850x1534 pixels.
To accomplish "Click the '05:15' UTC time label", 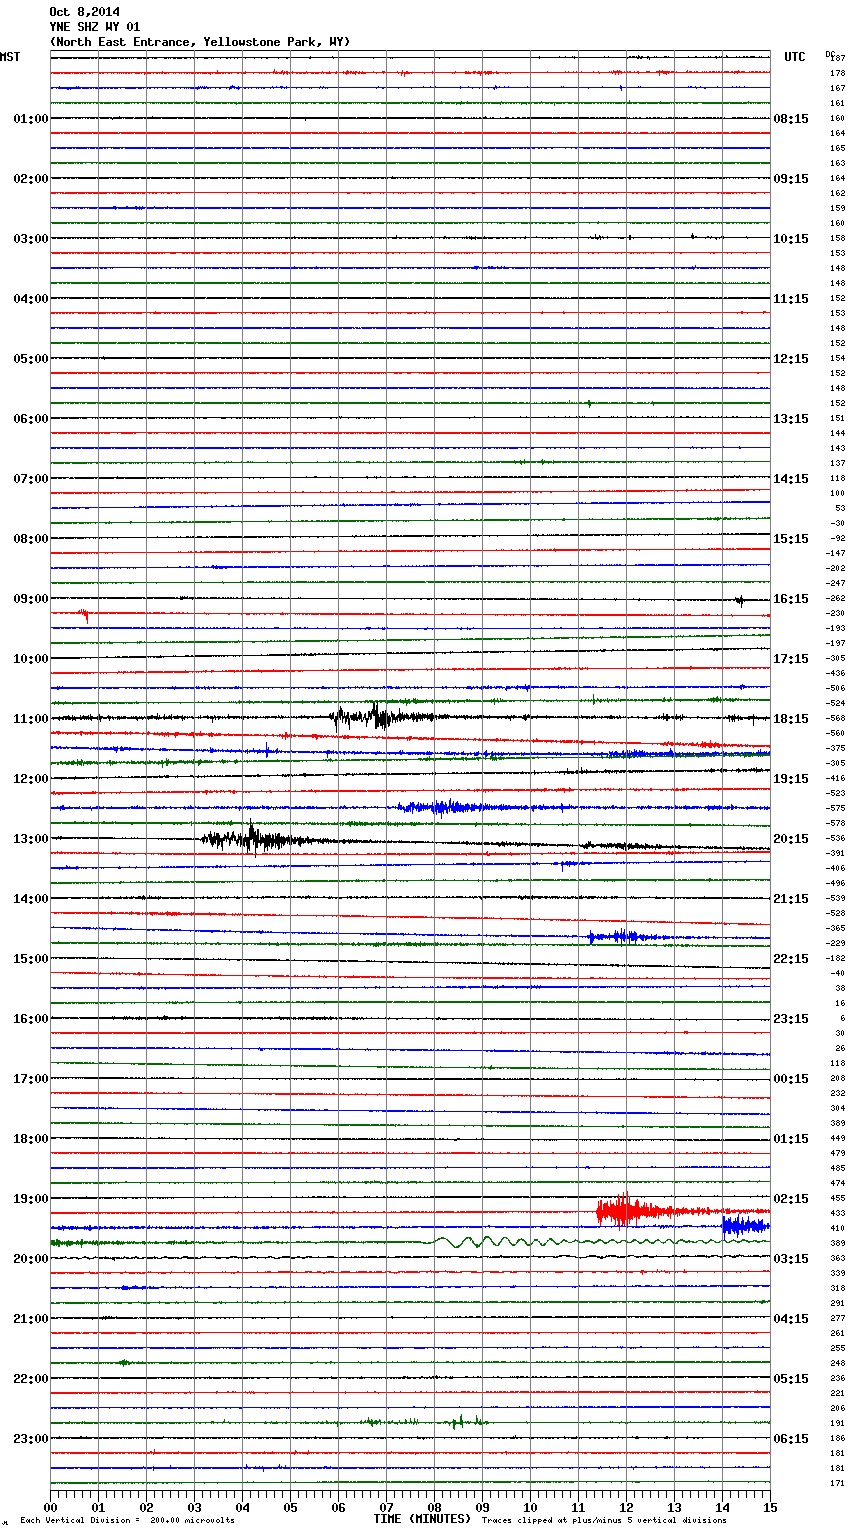I will point(791,1379).
